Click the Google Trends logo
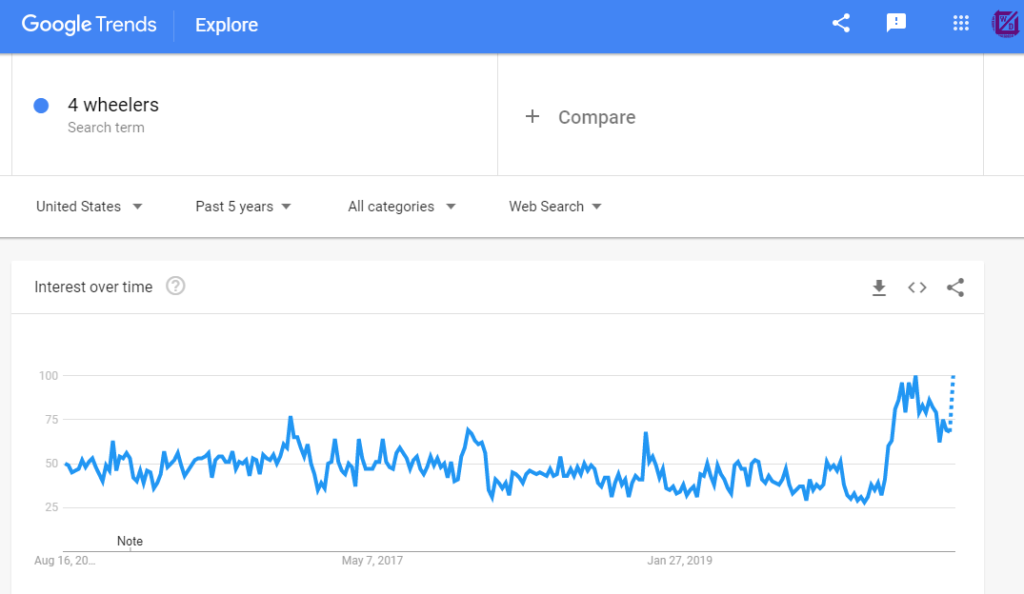This screenshot has width=1024, height=594. click(x=89, y=25)
